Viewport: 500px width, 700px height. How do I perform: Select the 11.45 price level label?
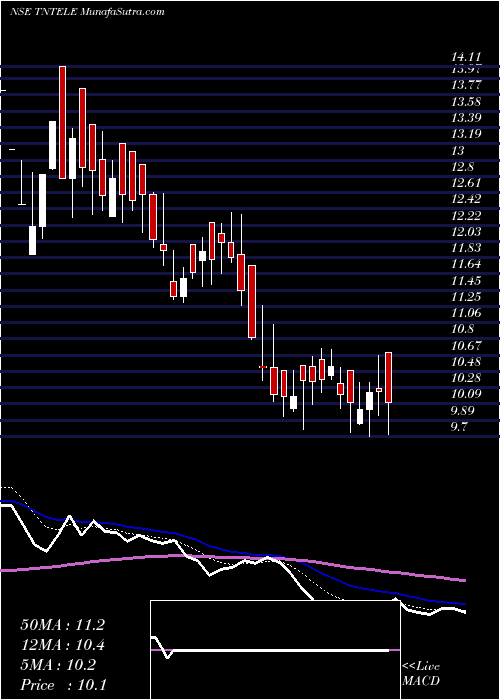(466, 281)
